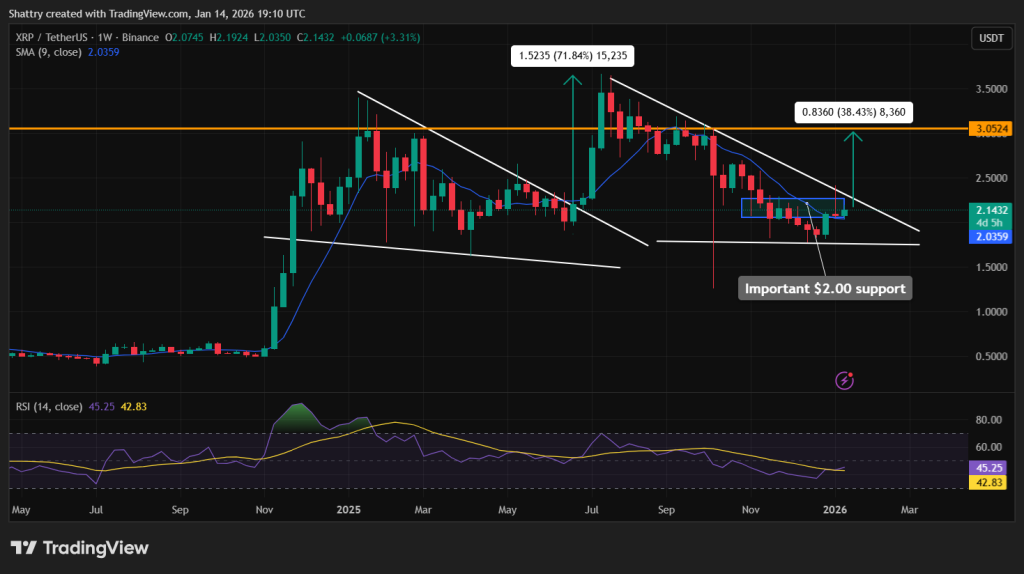Click the 2026 marker on the time axis
1024x574 pixels.
834,509
